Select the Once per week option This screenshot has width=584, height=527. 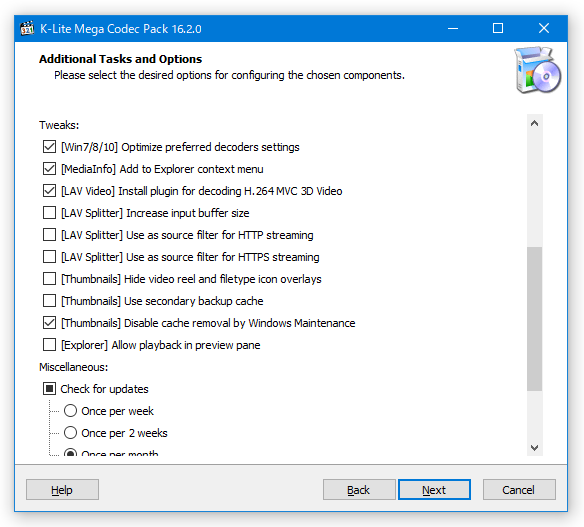(70, 410)
